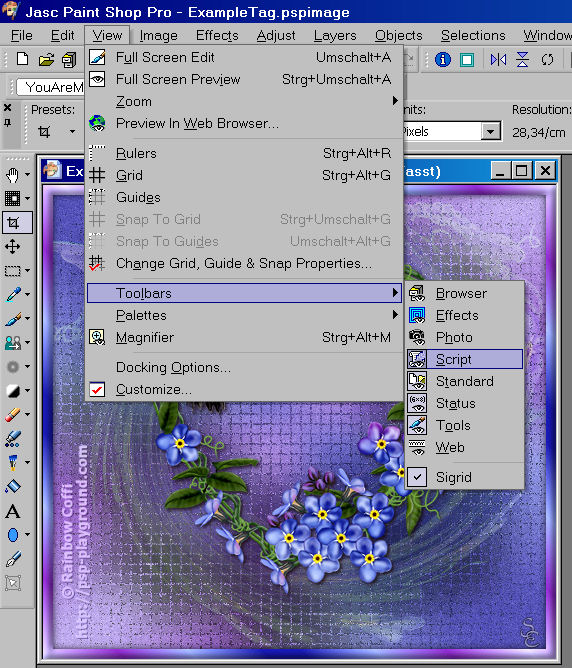572x668 pixels.
Task: Toggle Guides in the View menu
Action: click(244, 198)
